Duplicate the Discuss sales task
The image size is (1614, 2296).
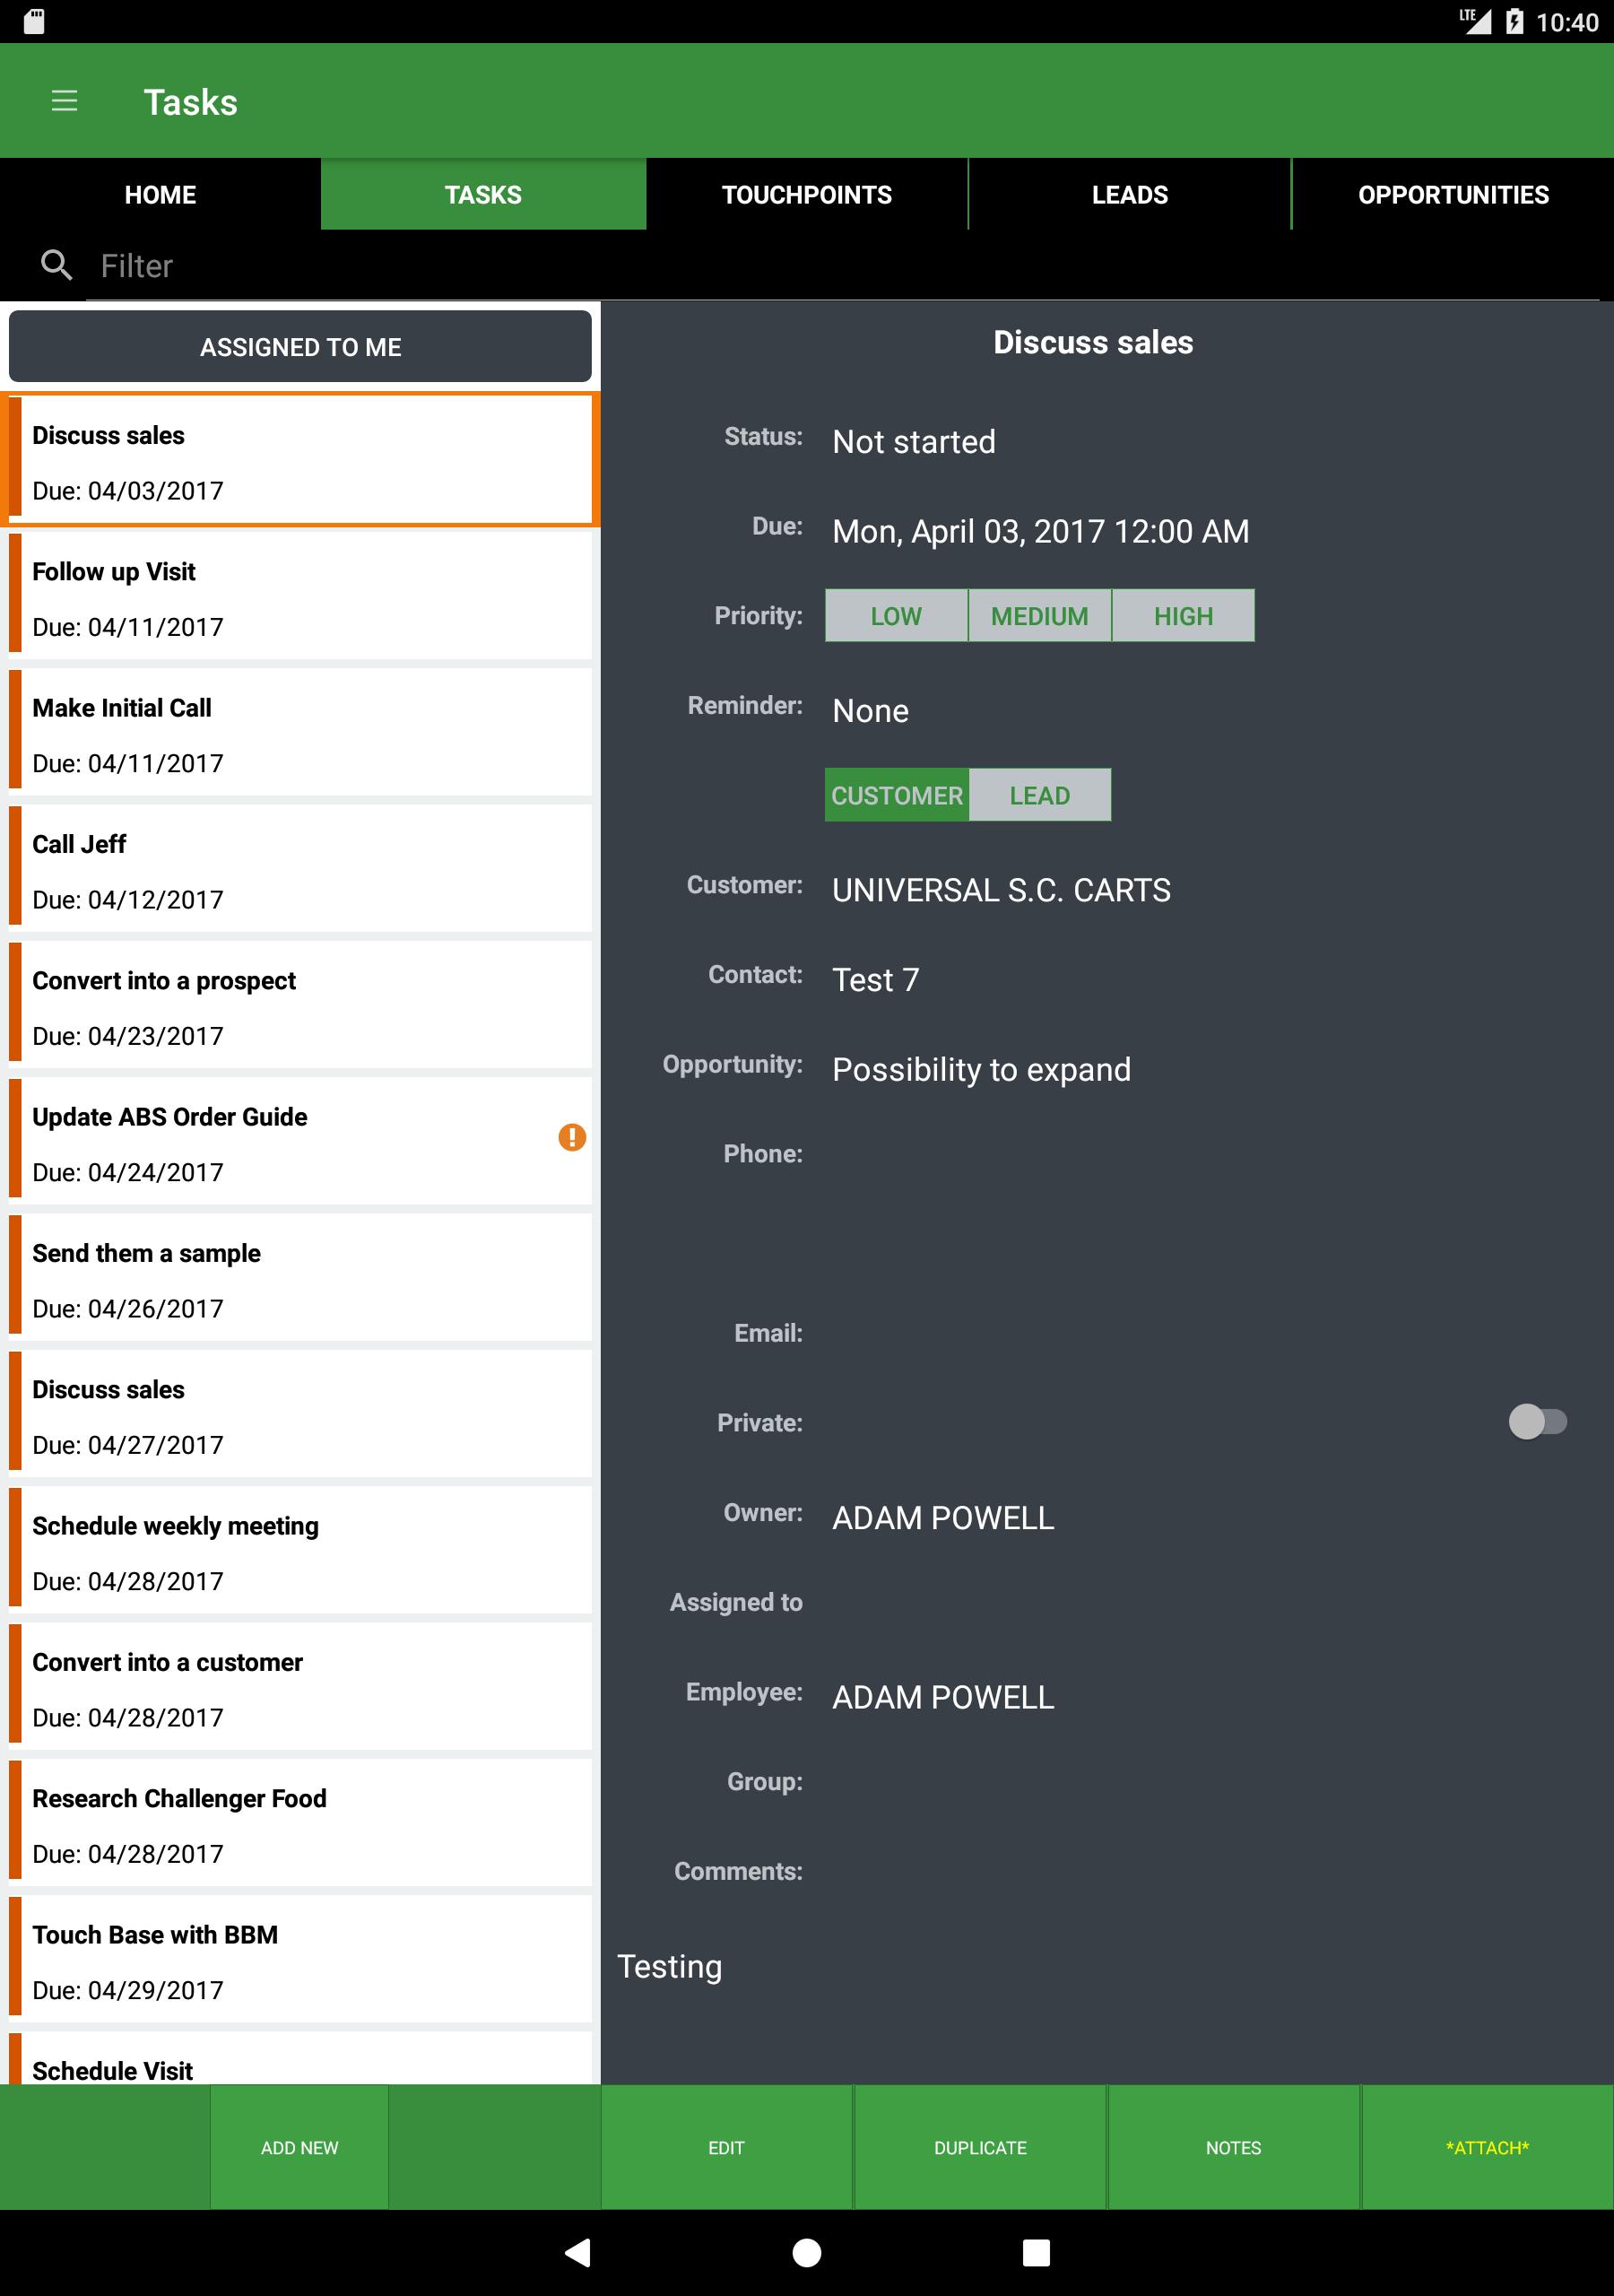tap(979, 2147)
